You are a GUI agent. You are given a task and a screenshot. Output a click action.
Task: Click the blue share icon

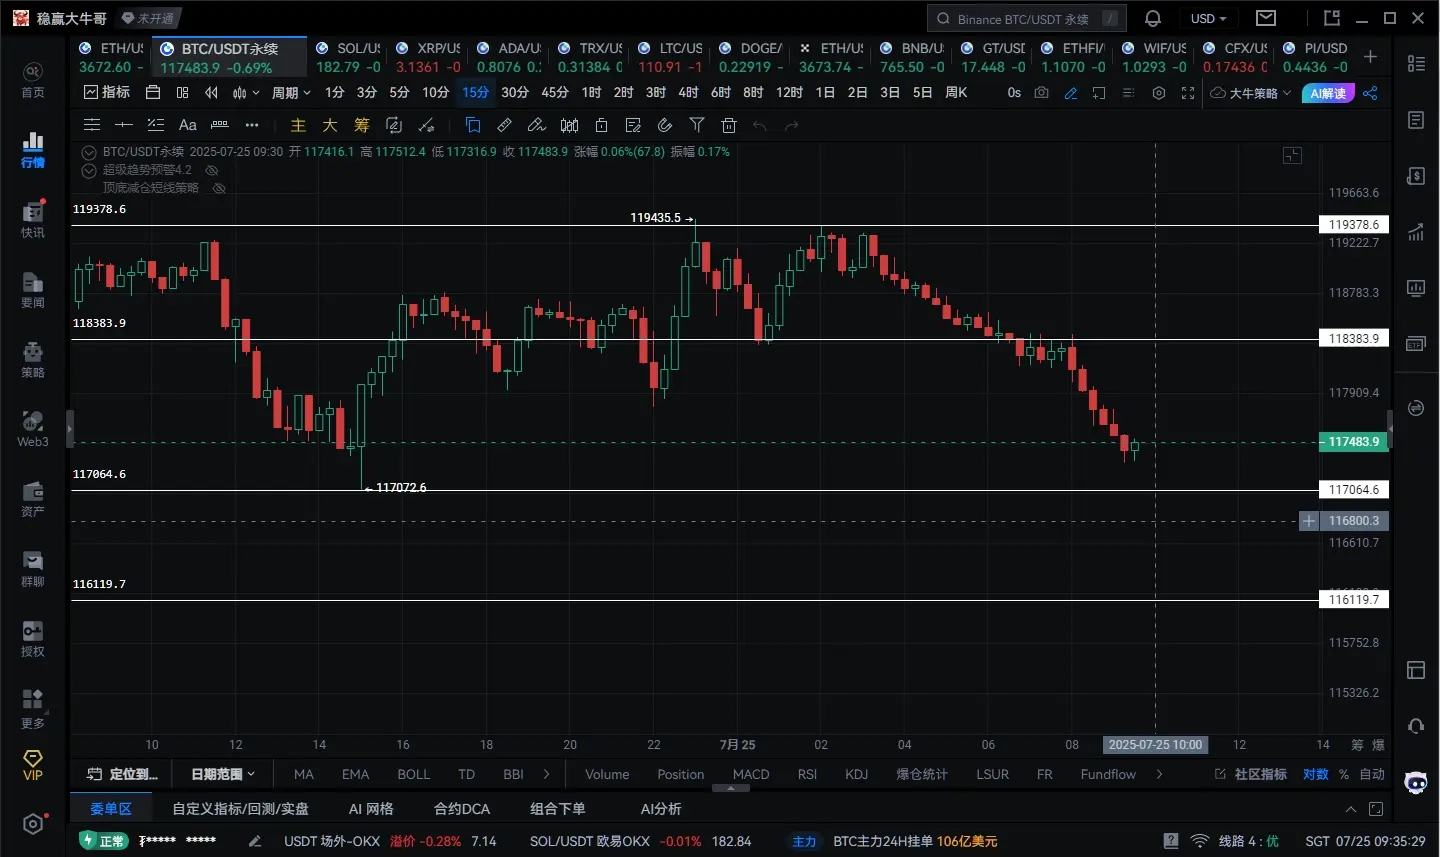click(x=1370, y=93)
